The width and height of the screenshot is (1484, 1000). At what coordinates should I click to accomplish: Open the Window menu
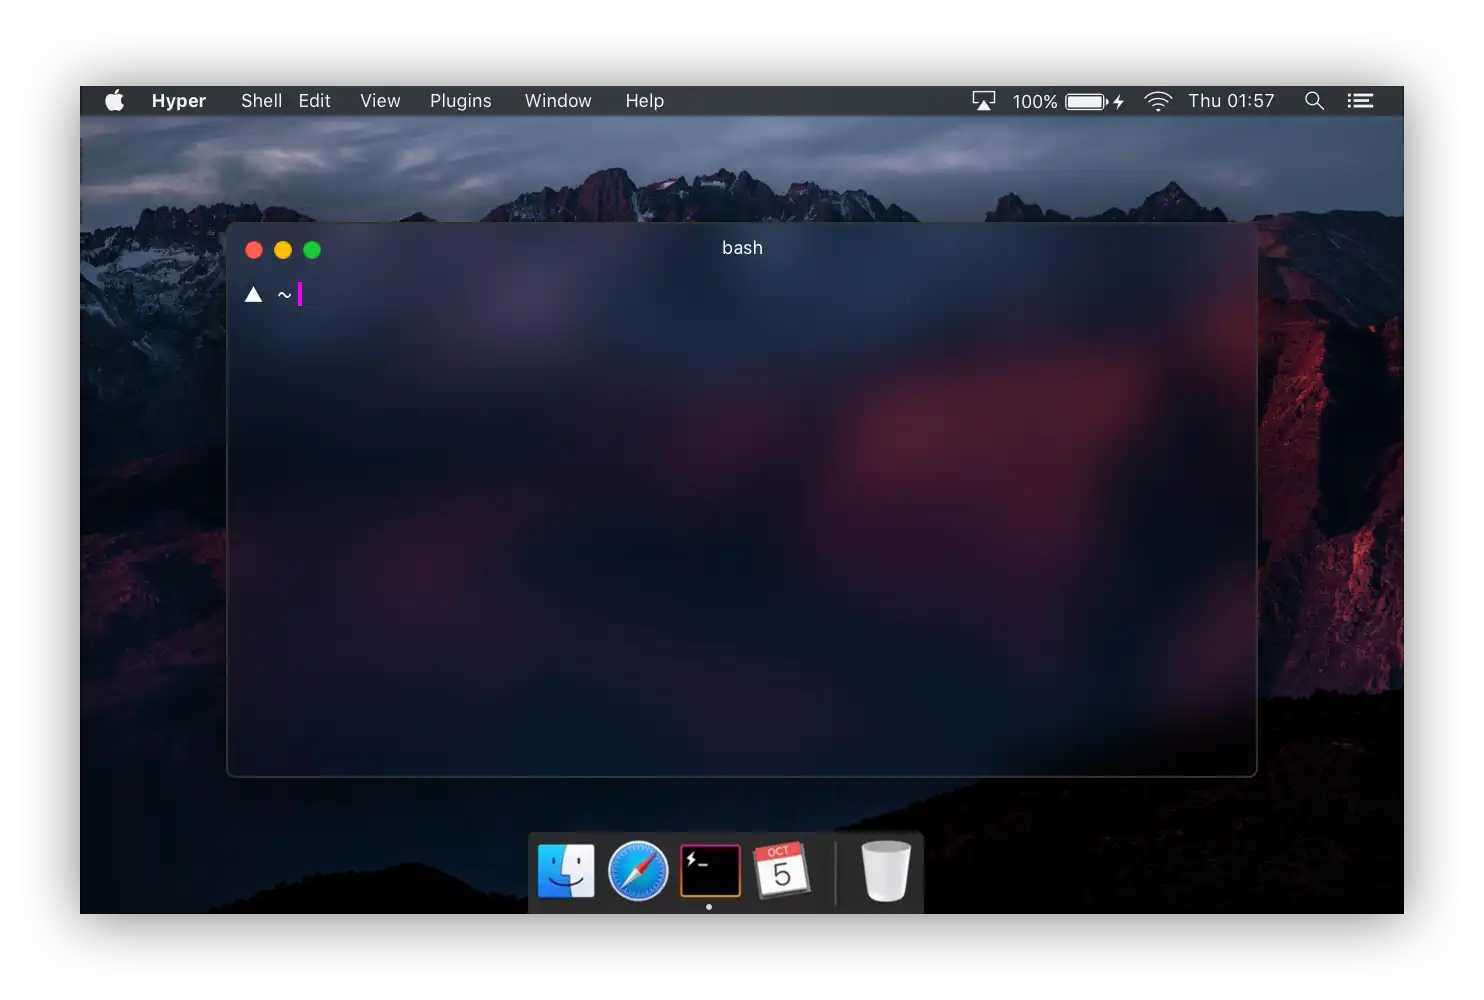(x=558, y=101)
